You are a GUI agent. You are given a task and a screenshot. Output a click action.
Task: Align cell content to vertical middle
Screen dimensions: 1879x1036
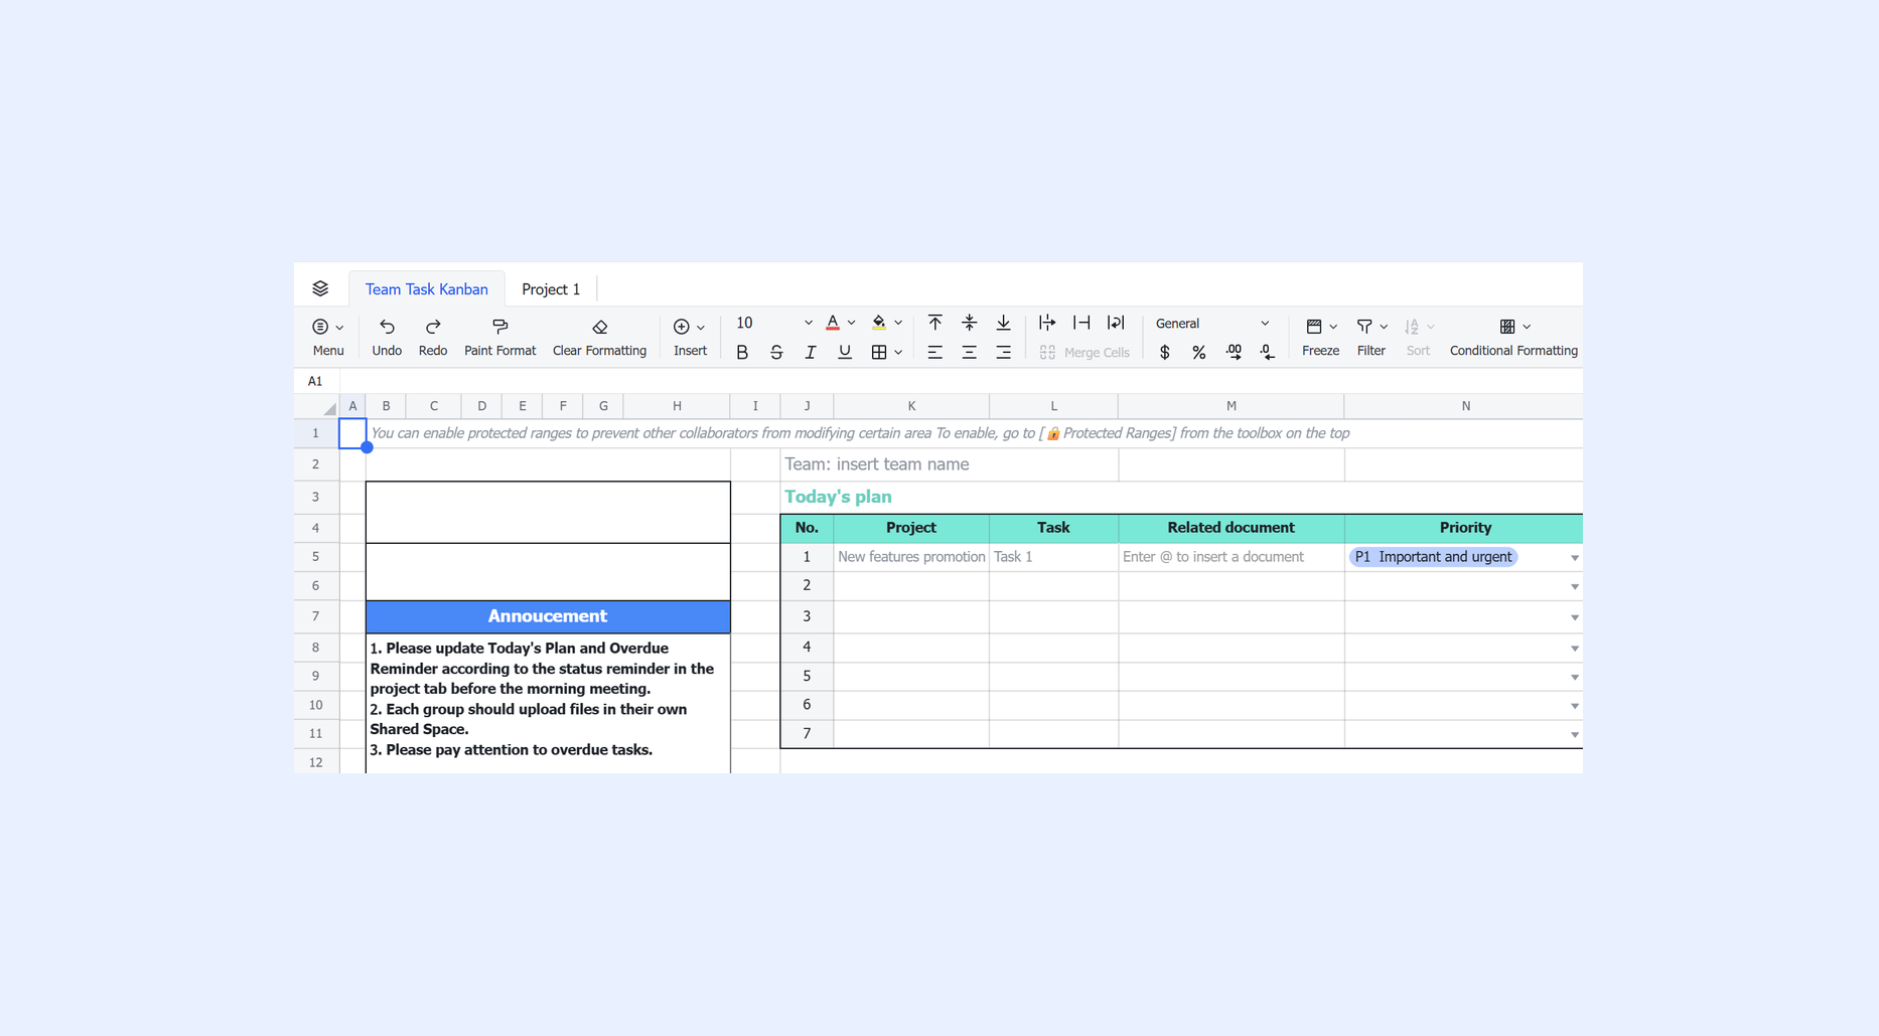pyautogui.click(x=969, y=323)
